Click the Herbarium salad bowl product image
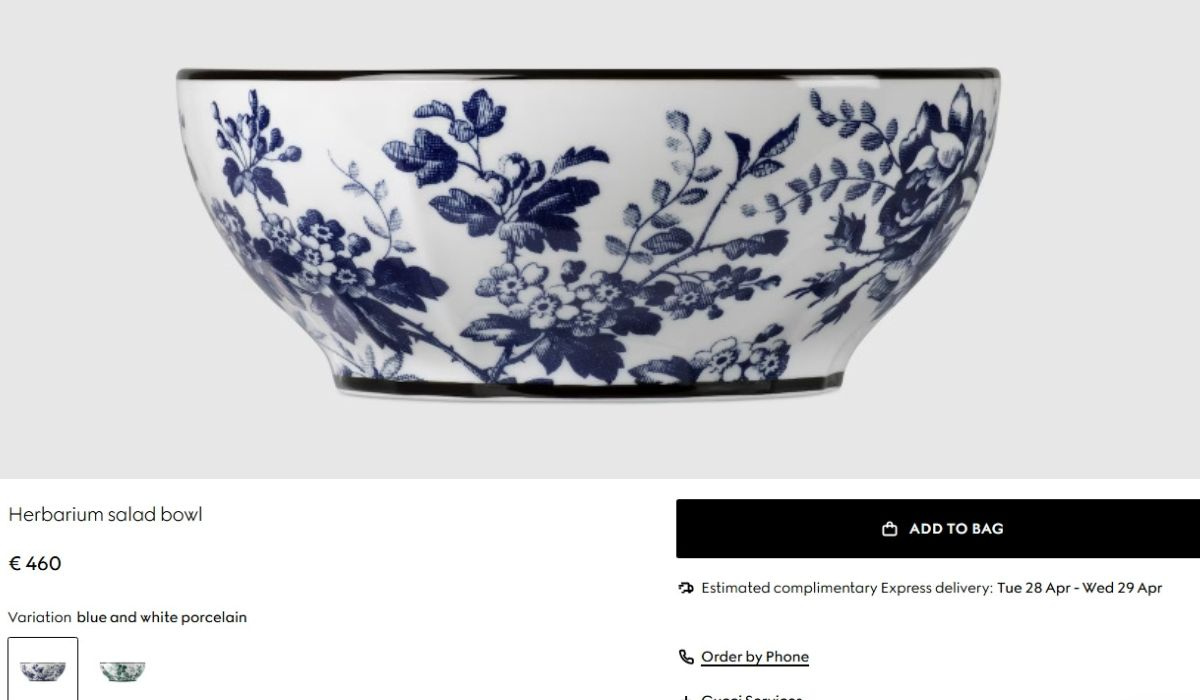The width and height of the screenshot is (1200, 700). pos(588,235)
